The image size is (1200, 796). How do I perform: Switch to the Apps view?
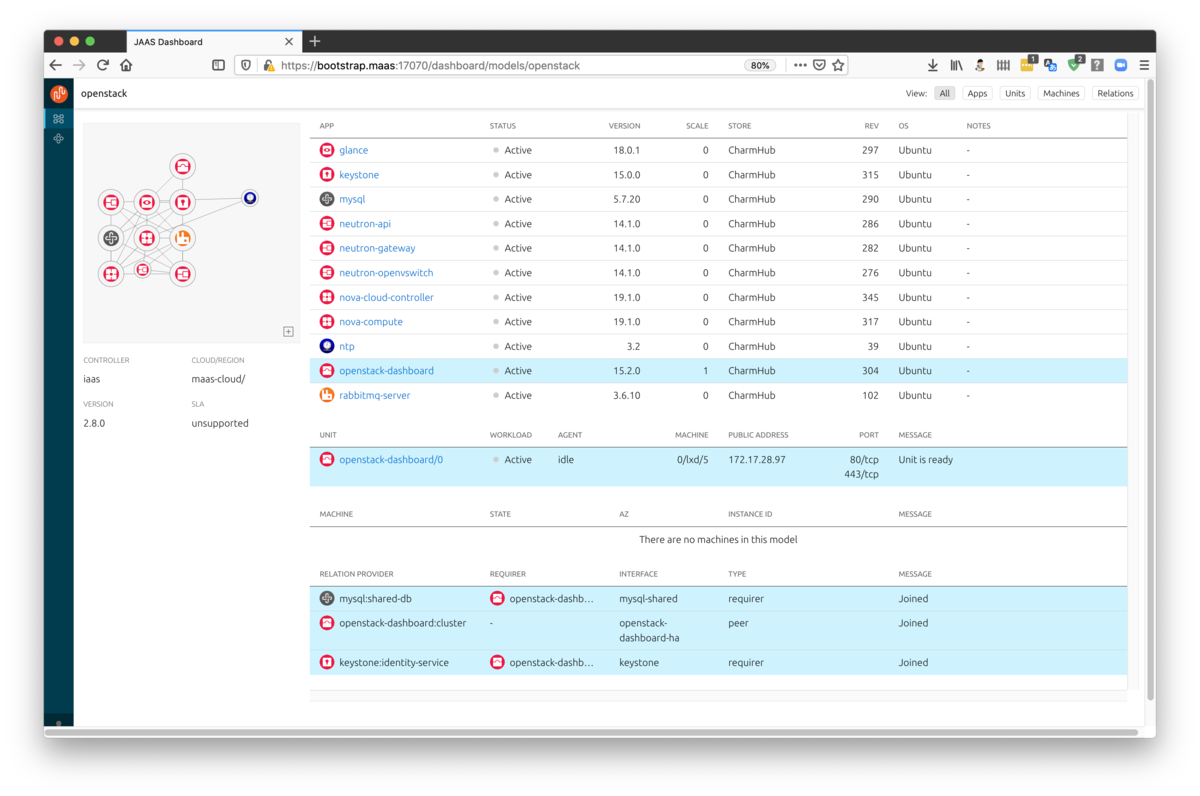977,93
